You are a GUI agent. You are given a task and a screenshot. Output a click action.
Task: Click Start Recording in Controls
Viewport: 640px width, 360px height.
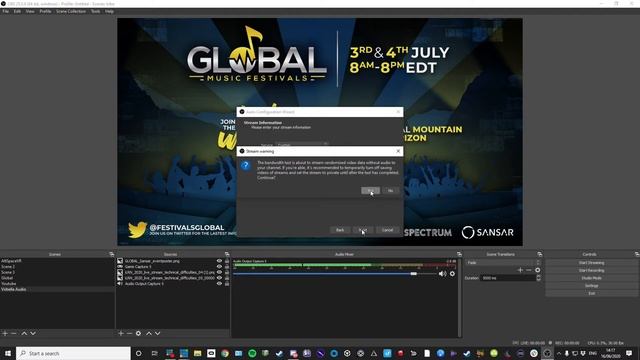pyautogui.click(x=591, y=270)
